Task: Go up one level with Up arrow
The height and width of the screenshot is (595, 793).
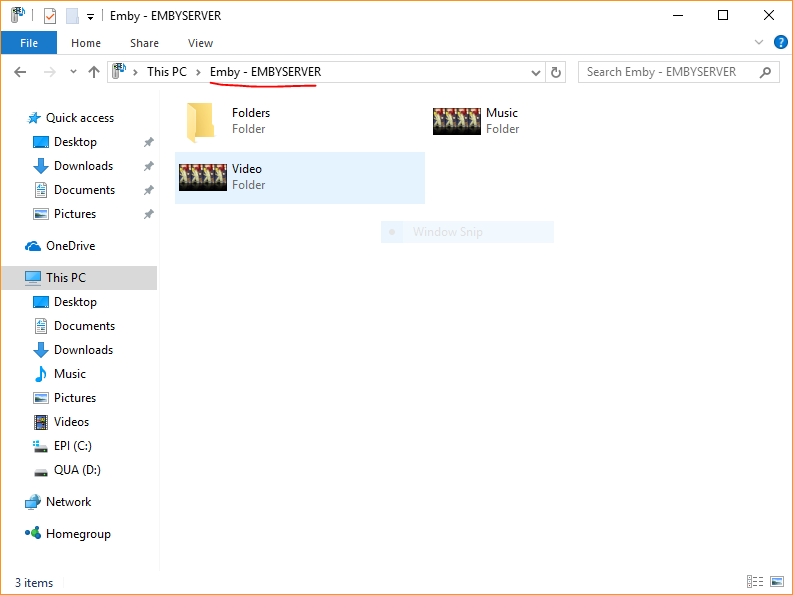Action: pos(94,72)
